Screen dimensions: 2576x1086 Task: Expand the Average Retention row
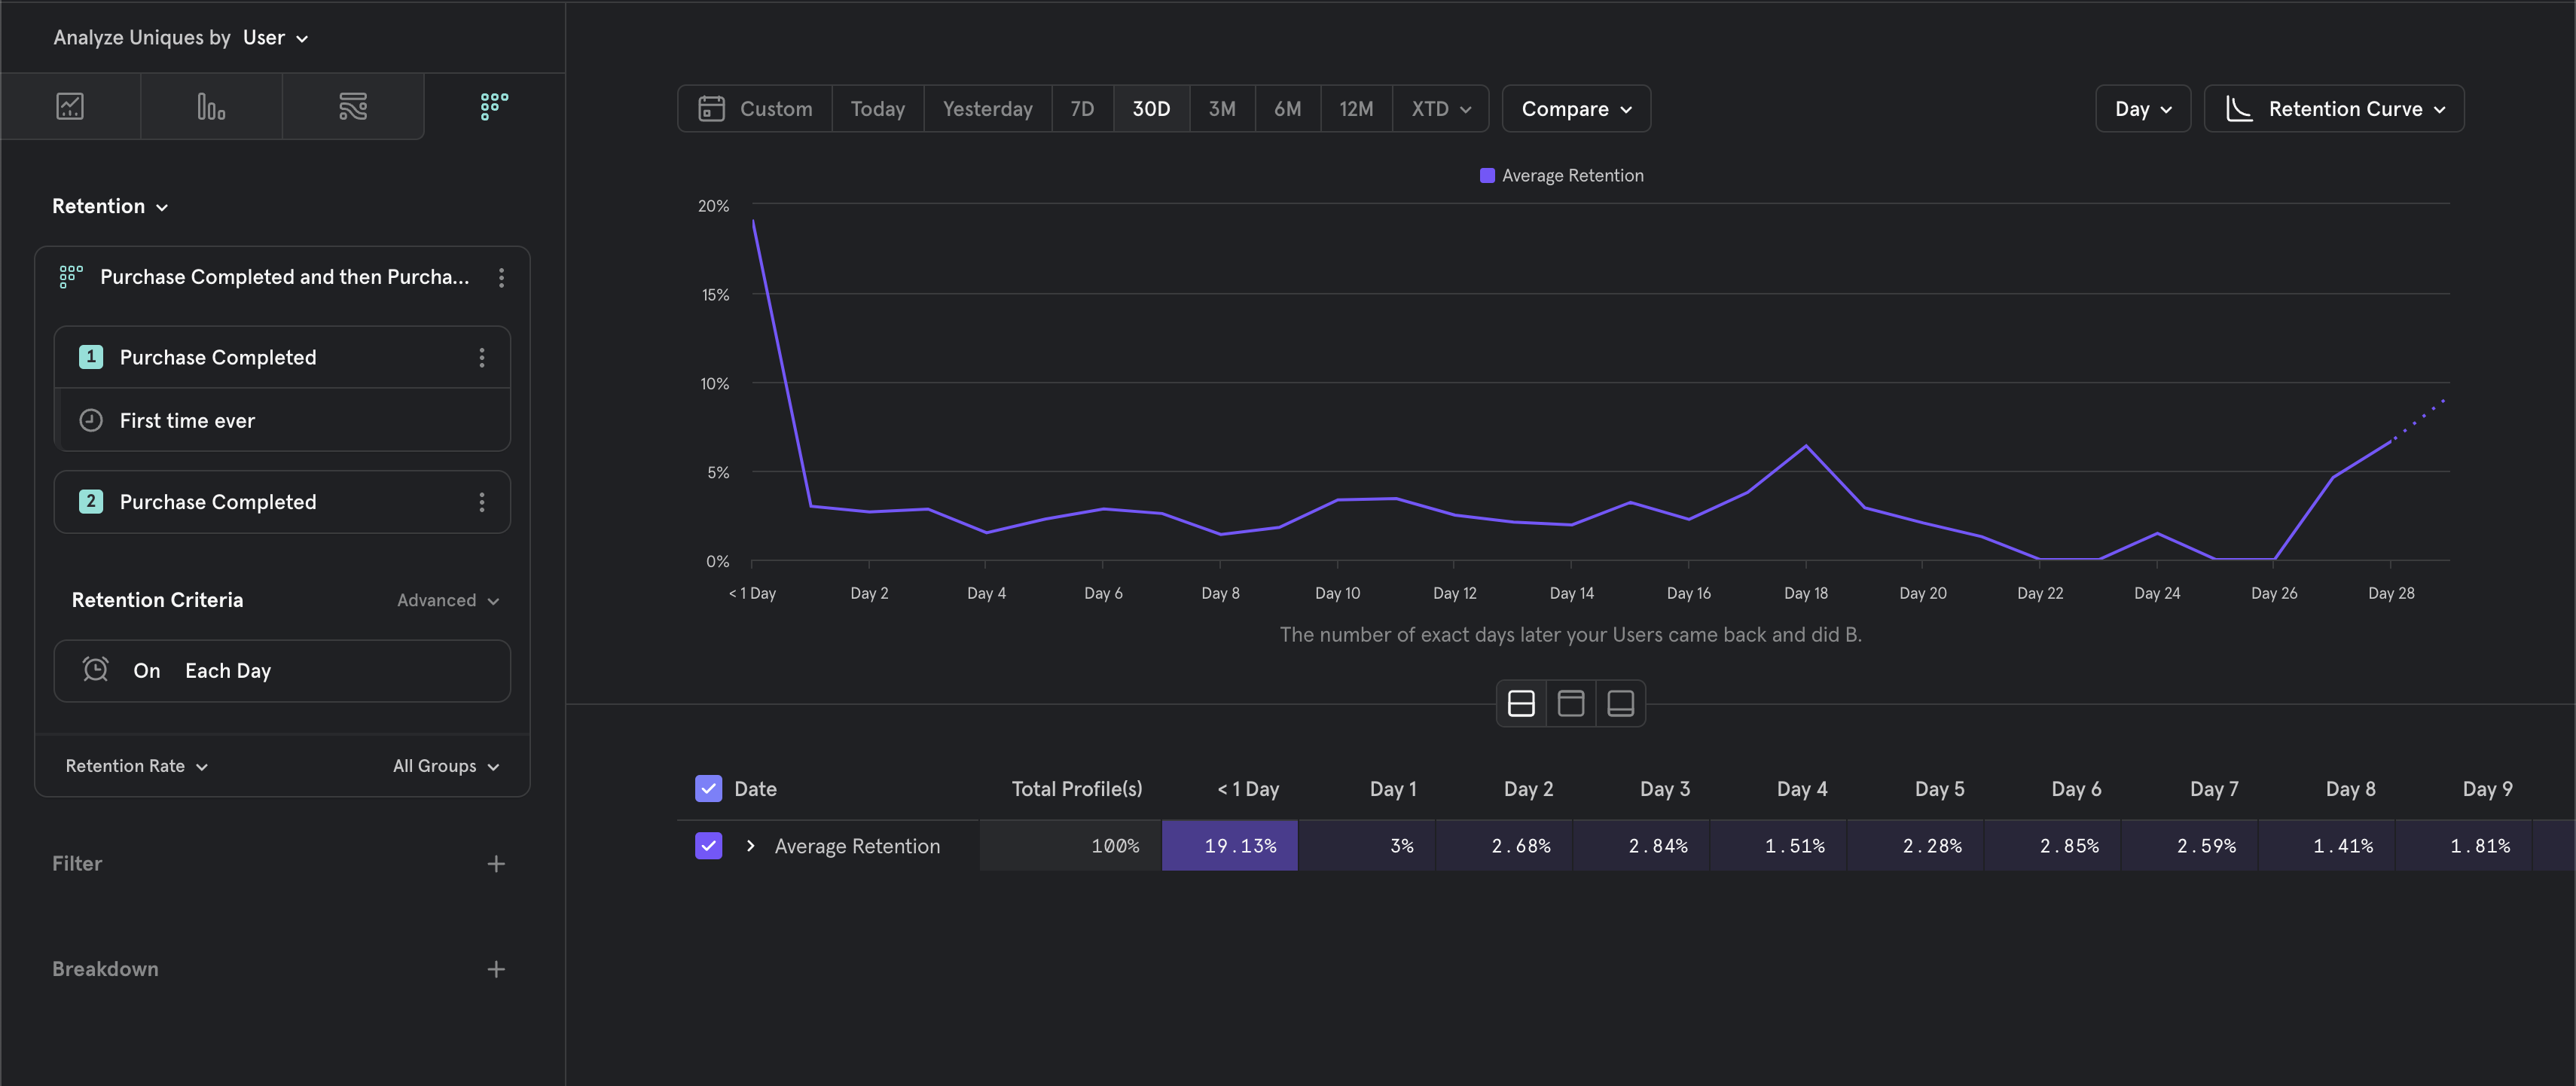[x=750, y=846]
